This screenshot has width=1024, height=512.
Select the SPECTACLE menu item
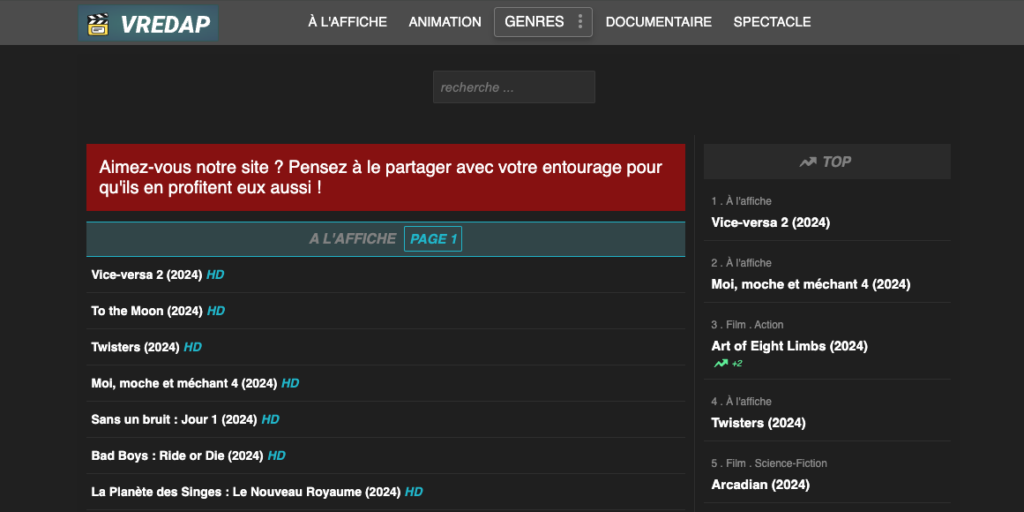[772, 22]
